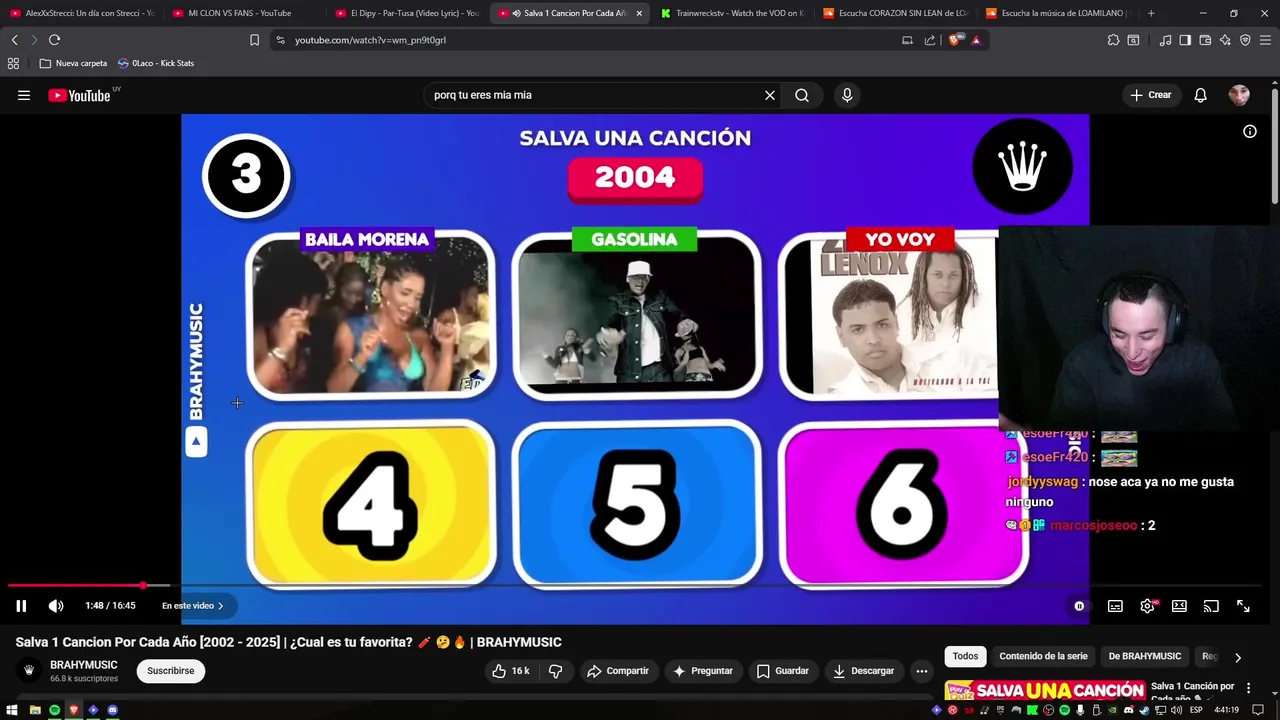Open the browser main menu
The image size is (1280, 720).
click(x=1265, y=40)
